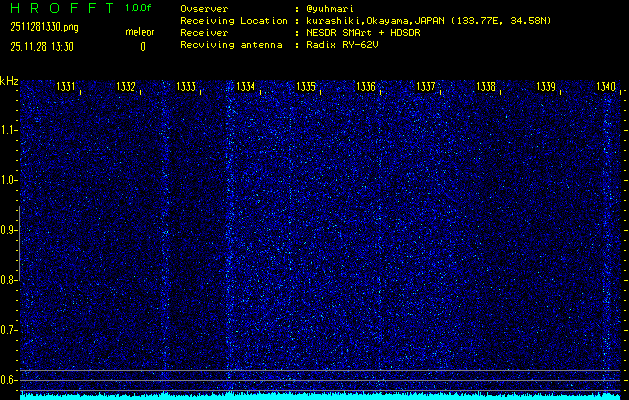The width and height of the screenshot is (629, 400).
Task: Click the 0.7 frequency axis label
Action: point(9,329)
